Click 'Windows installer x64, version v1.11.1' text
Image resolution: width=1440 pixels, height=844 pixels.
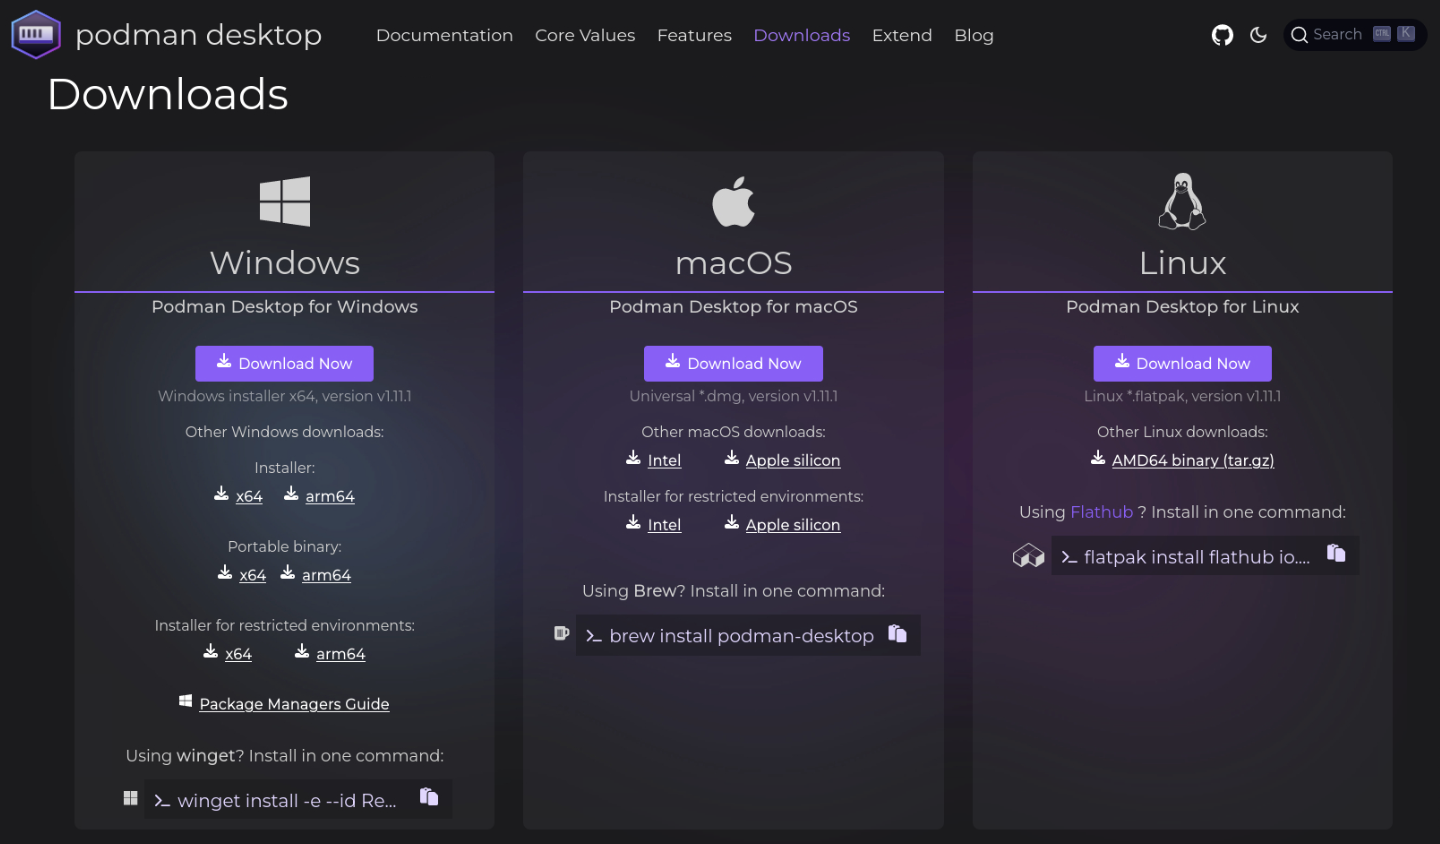coord(284,396)
